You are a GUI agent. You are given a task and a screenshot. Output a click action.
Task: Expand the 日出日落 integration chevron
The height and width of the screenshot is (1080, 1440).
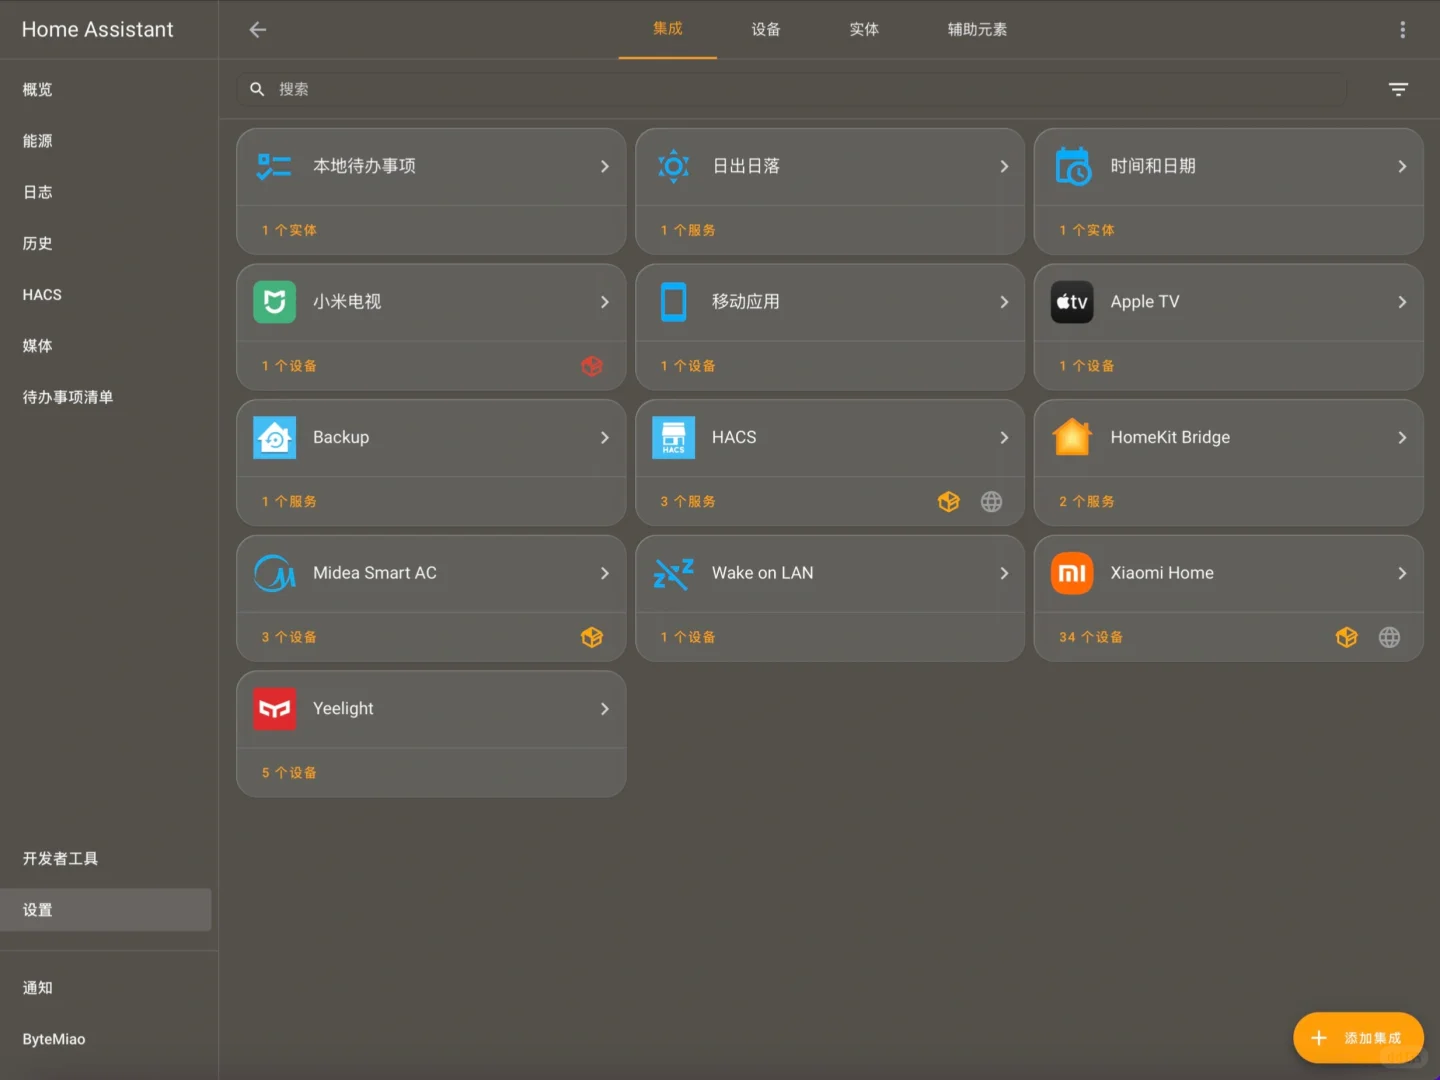click(1004, 166)
